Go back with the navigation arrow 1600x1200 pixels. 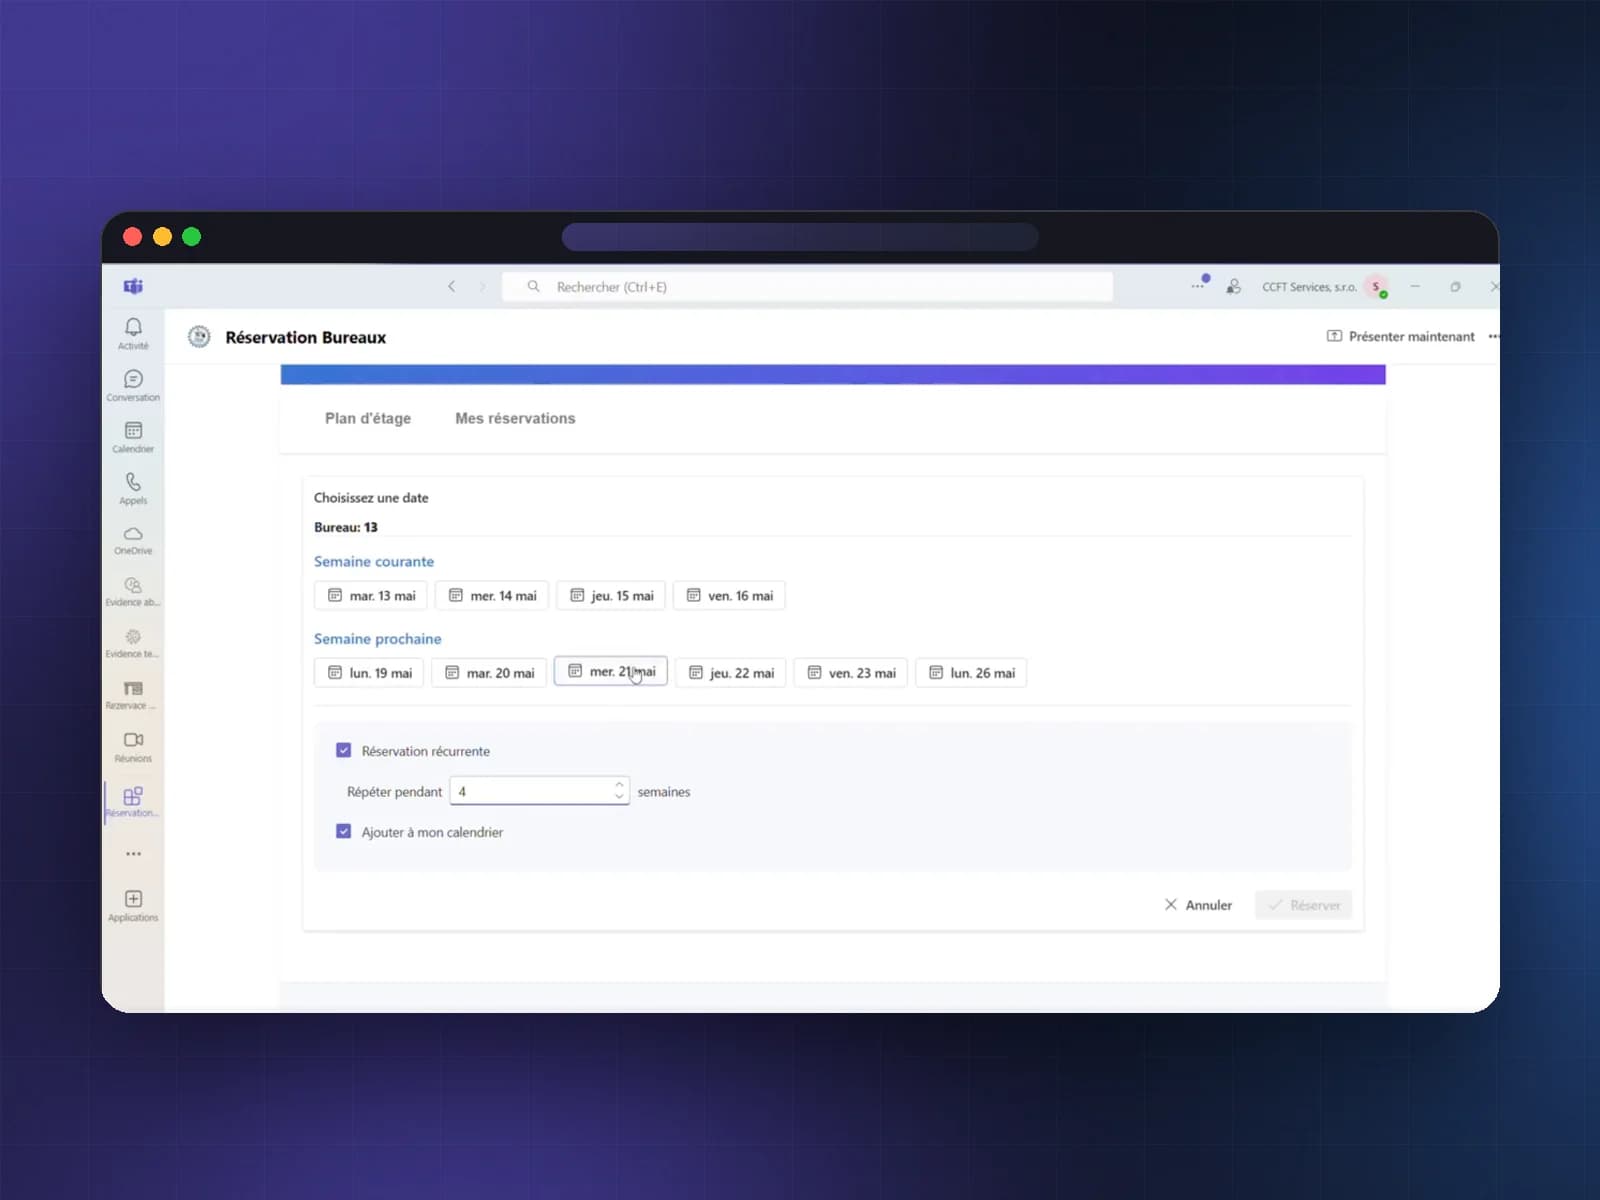pyautogui.click(x=452, y=287)
